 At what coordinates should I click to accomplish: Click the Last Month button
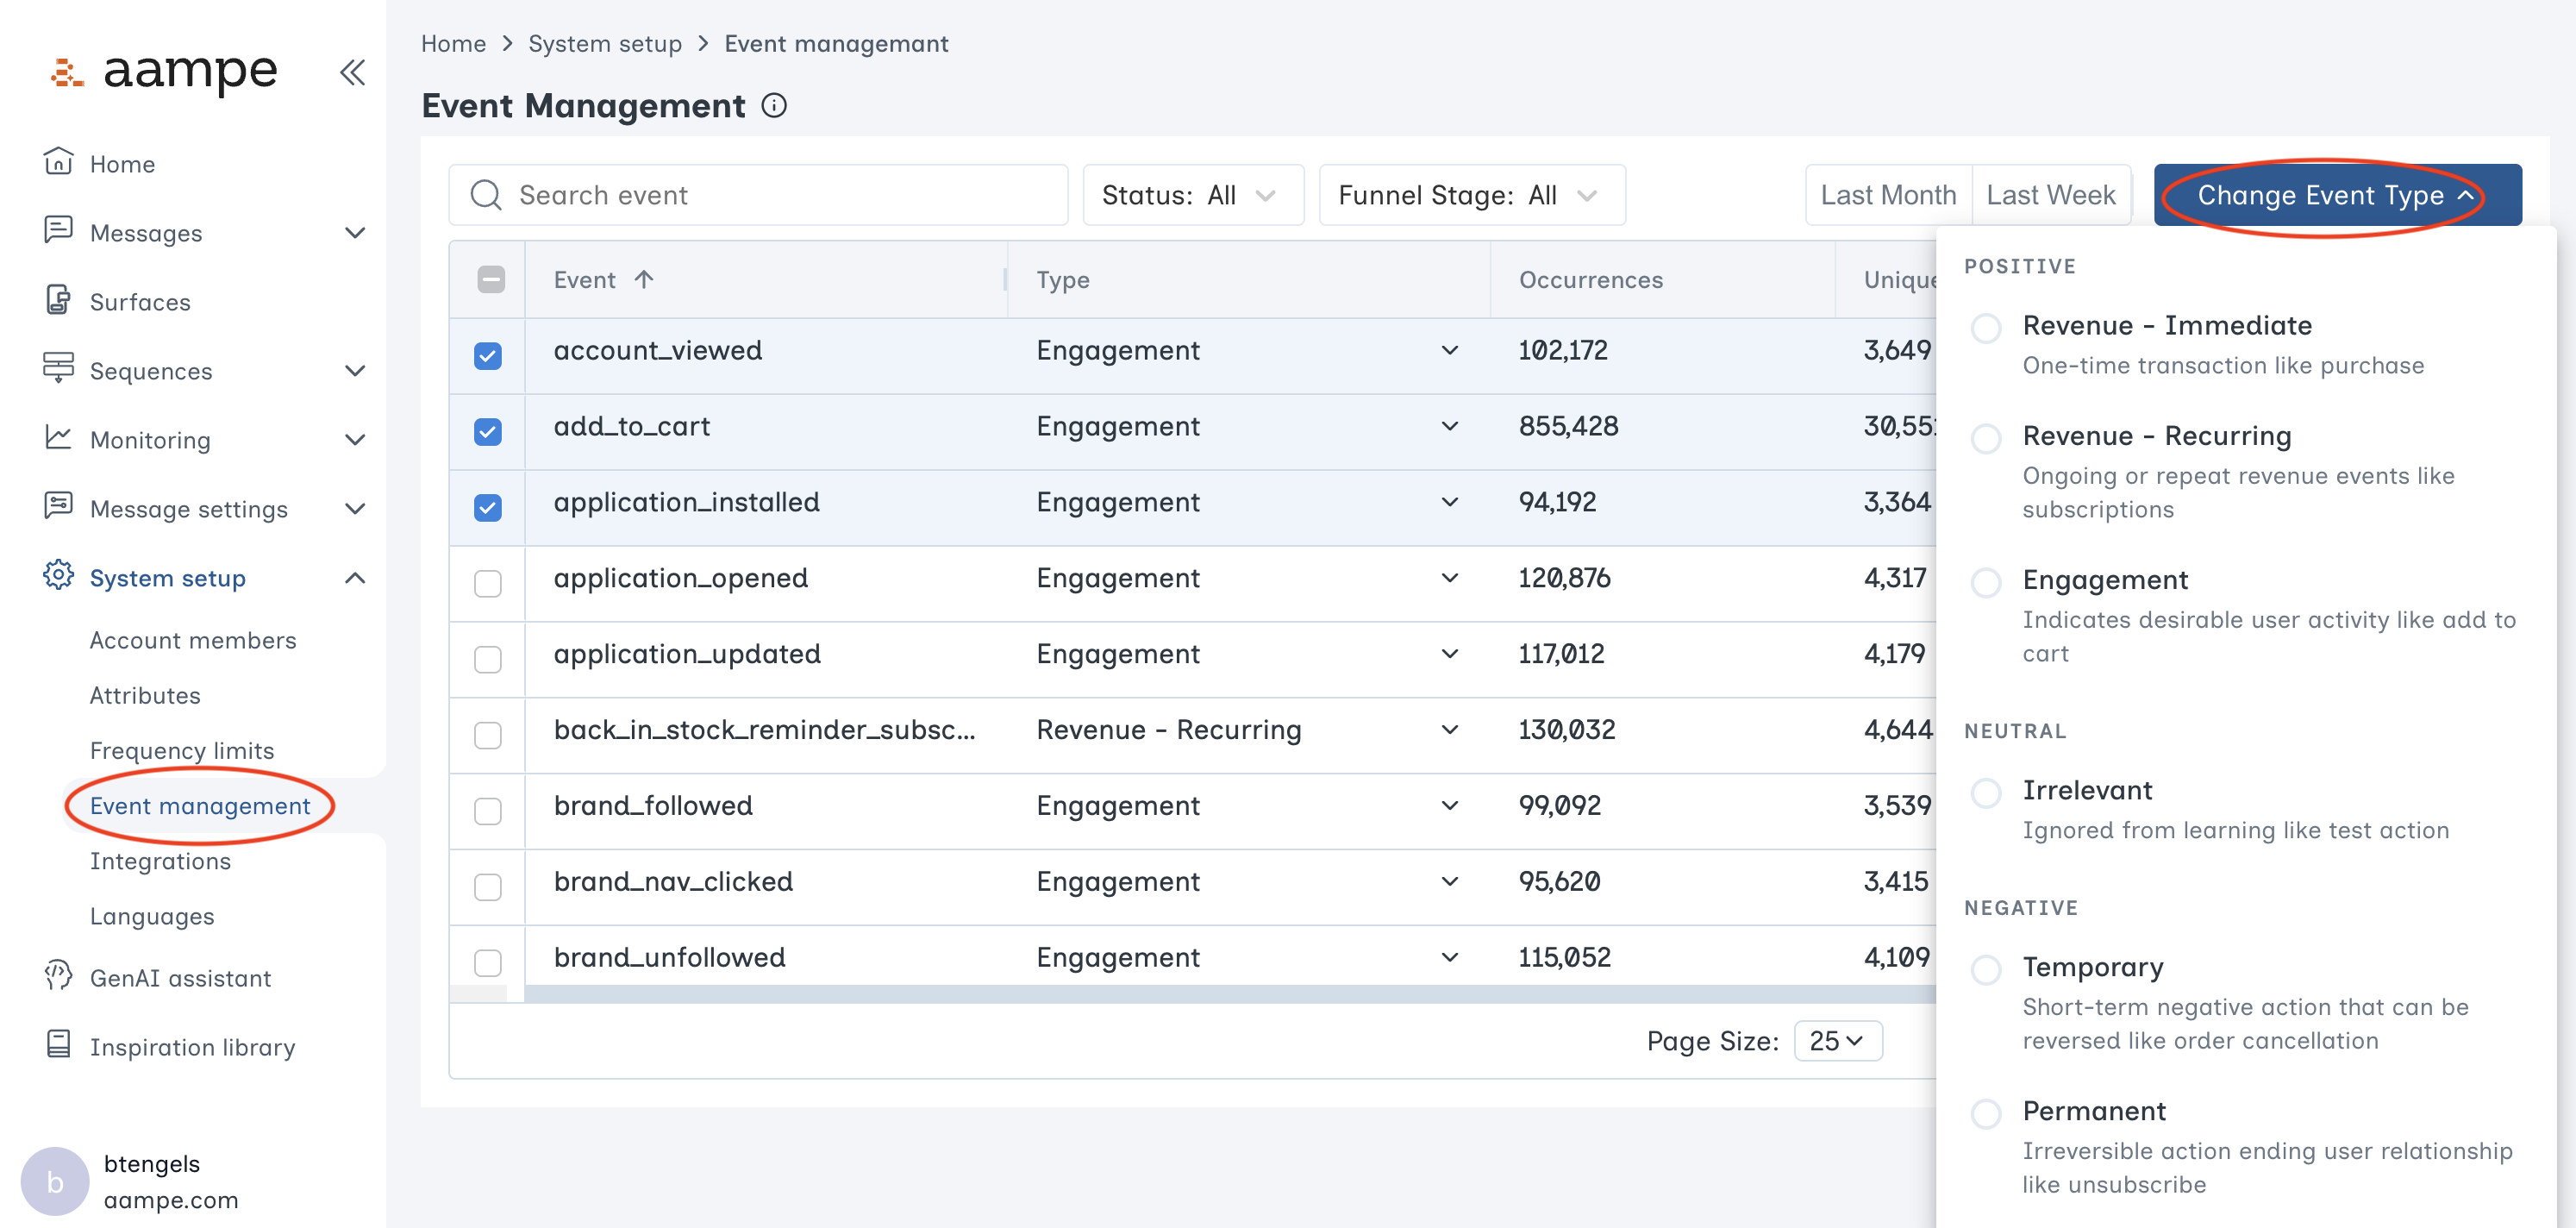pyautogui.click(x=1887, y=195)
